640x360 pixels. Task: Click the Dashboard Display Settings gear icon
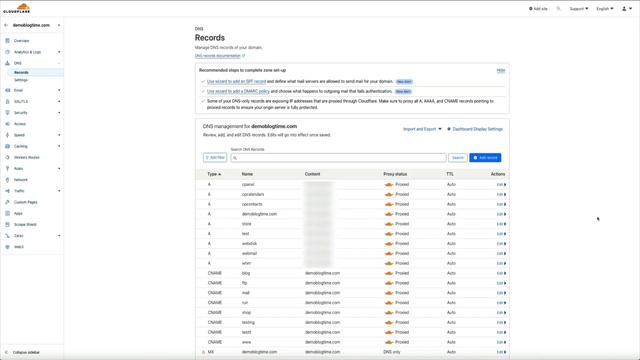[x=449, y=129]
